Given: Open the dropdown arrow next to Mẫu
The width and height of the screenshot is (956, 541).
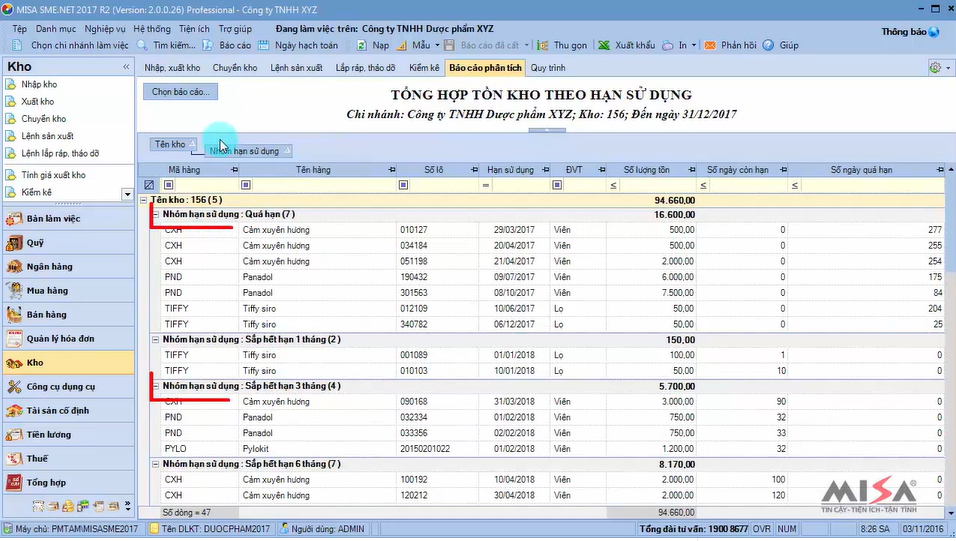Looking at the screenshot, I should coord(437,45).
